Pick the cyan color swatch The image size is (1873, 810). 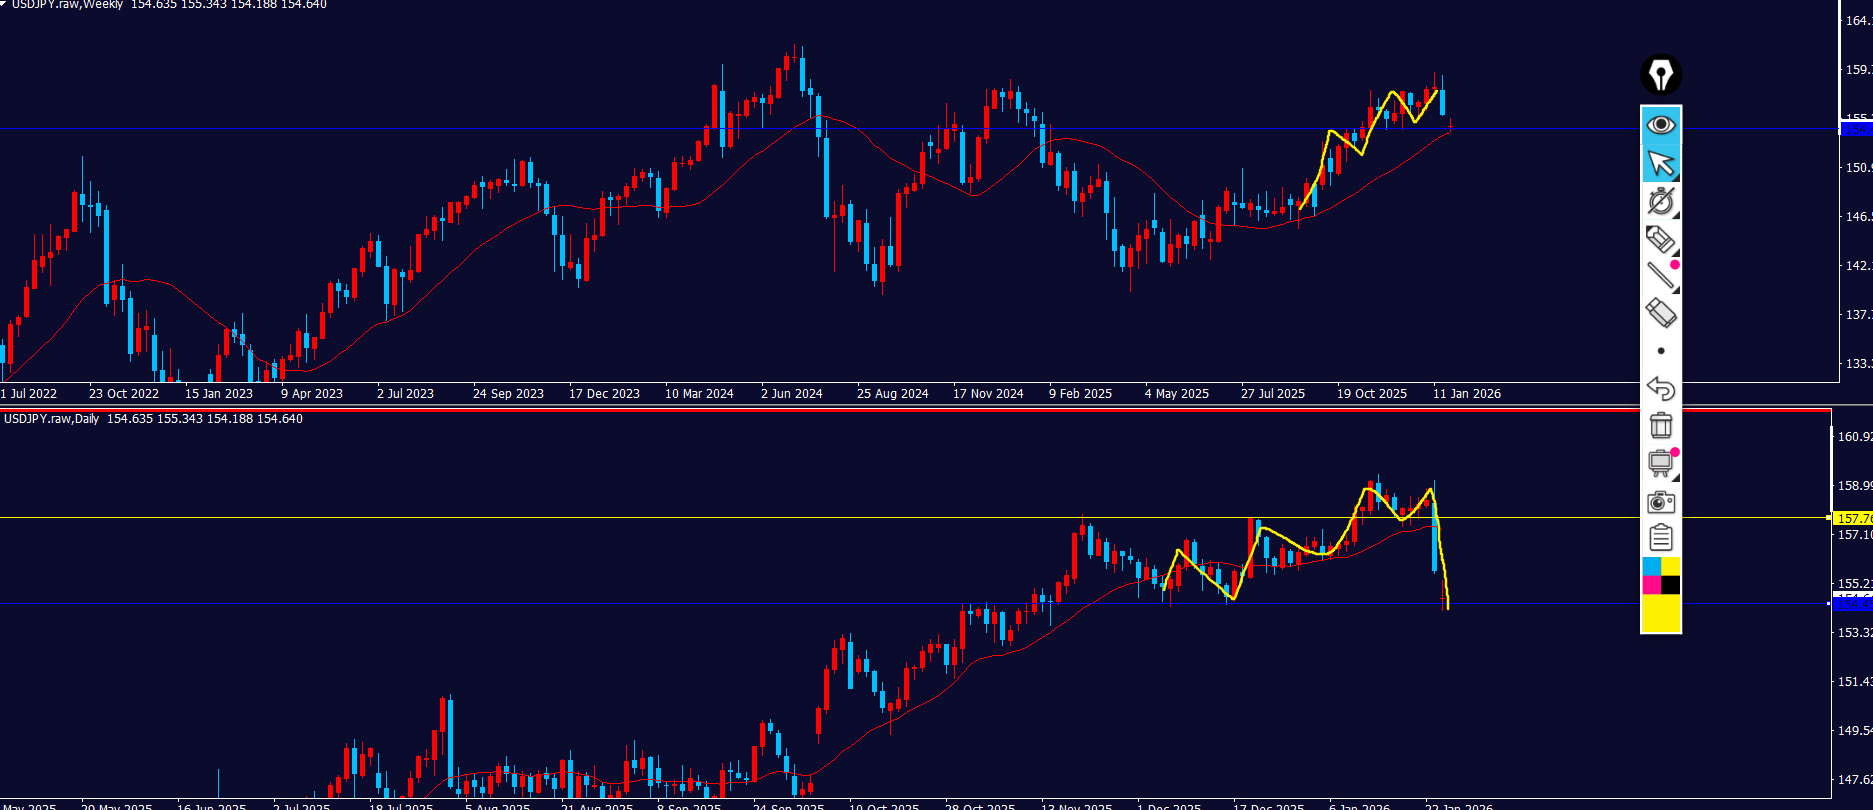coord(1651,567)
